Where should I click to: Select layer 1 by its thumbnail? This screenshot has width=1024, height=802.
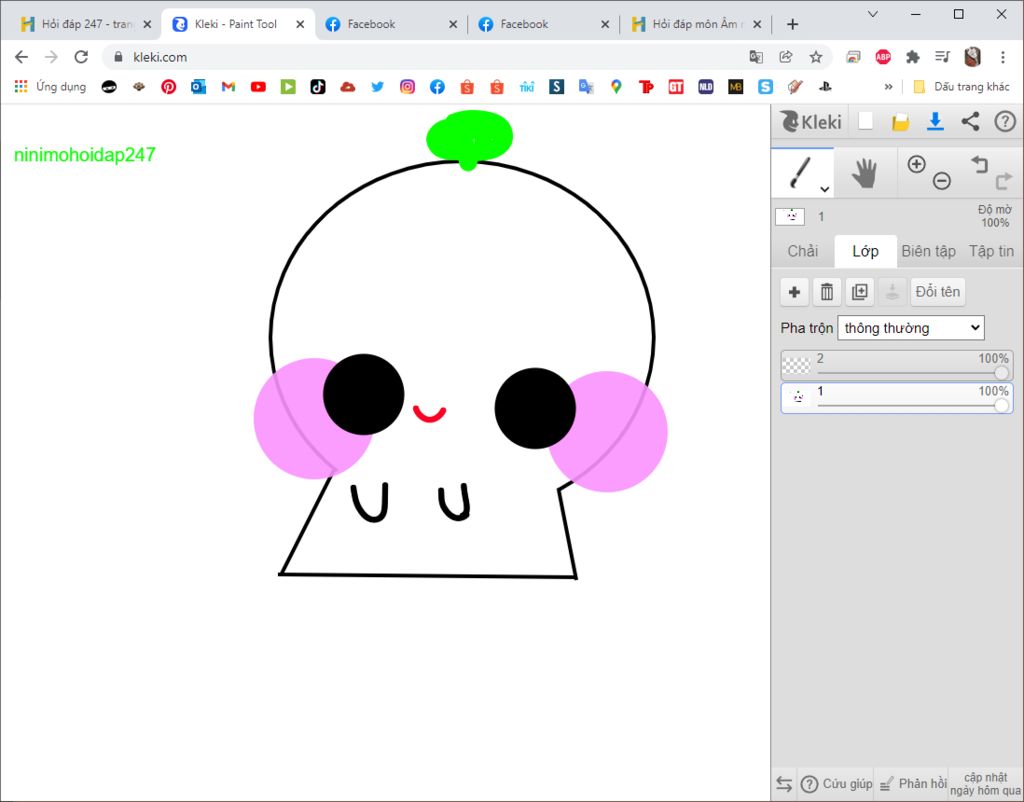tap(796, 398)
